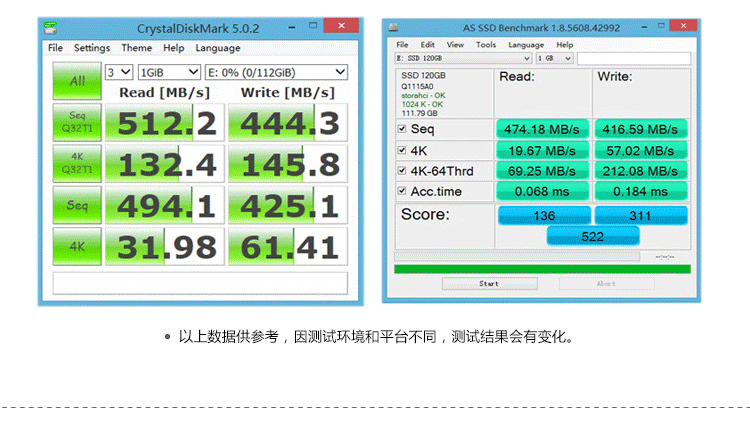
Task: Click the 425.1 Seq write result
Action: click(x=288, y=206)
